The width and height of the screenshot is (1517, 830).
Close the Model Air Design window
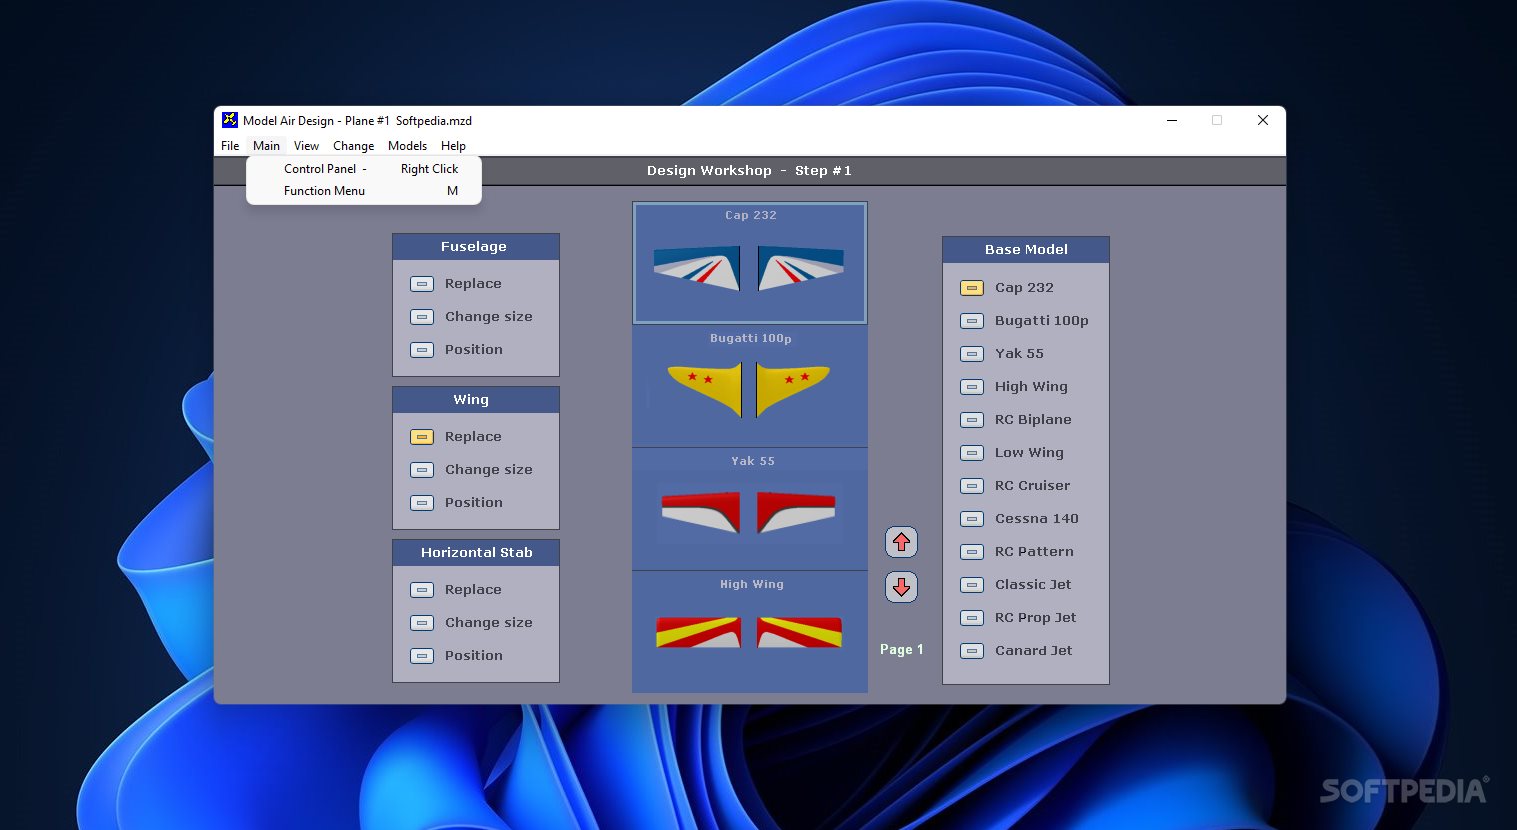pos(1263,120)
